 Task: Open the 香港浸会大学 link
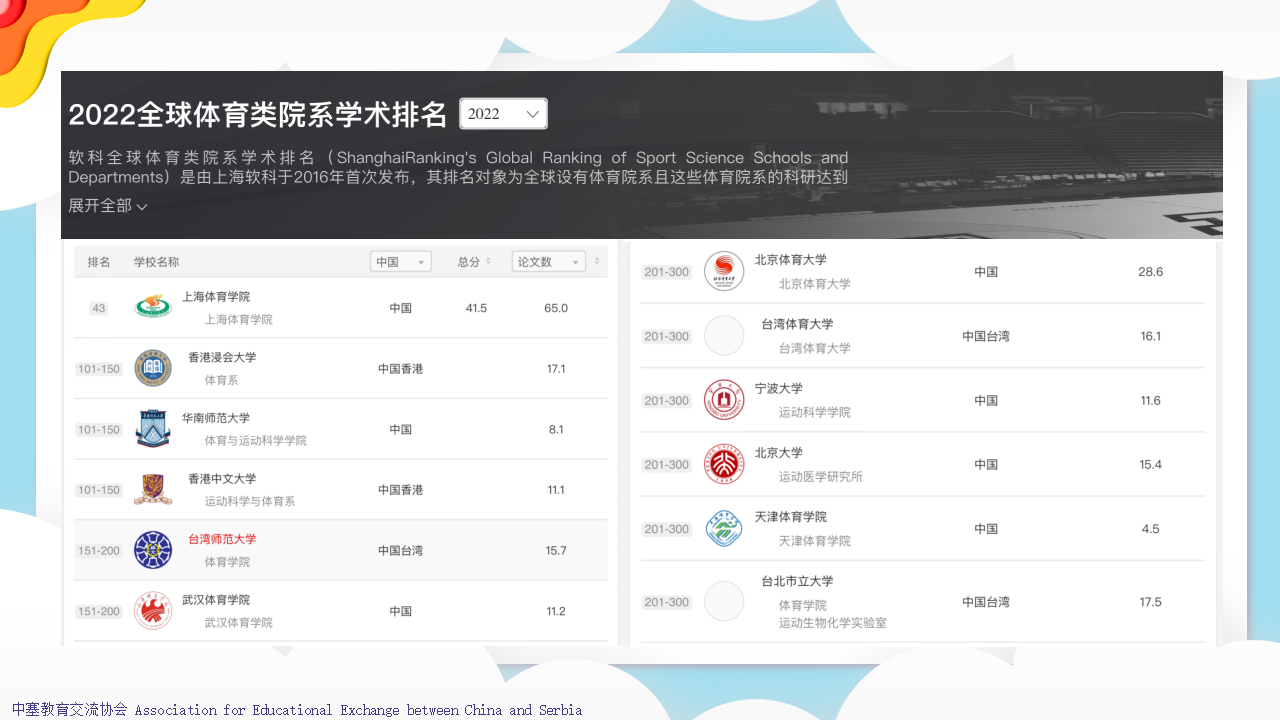[222, 357]
